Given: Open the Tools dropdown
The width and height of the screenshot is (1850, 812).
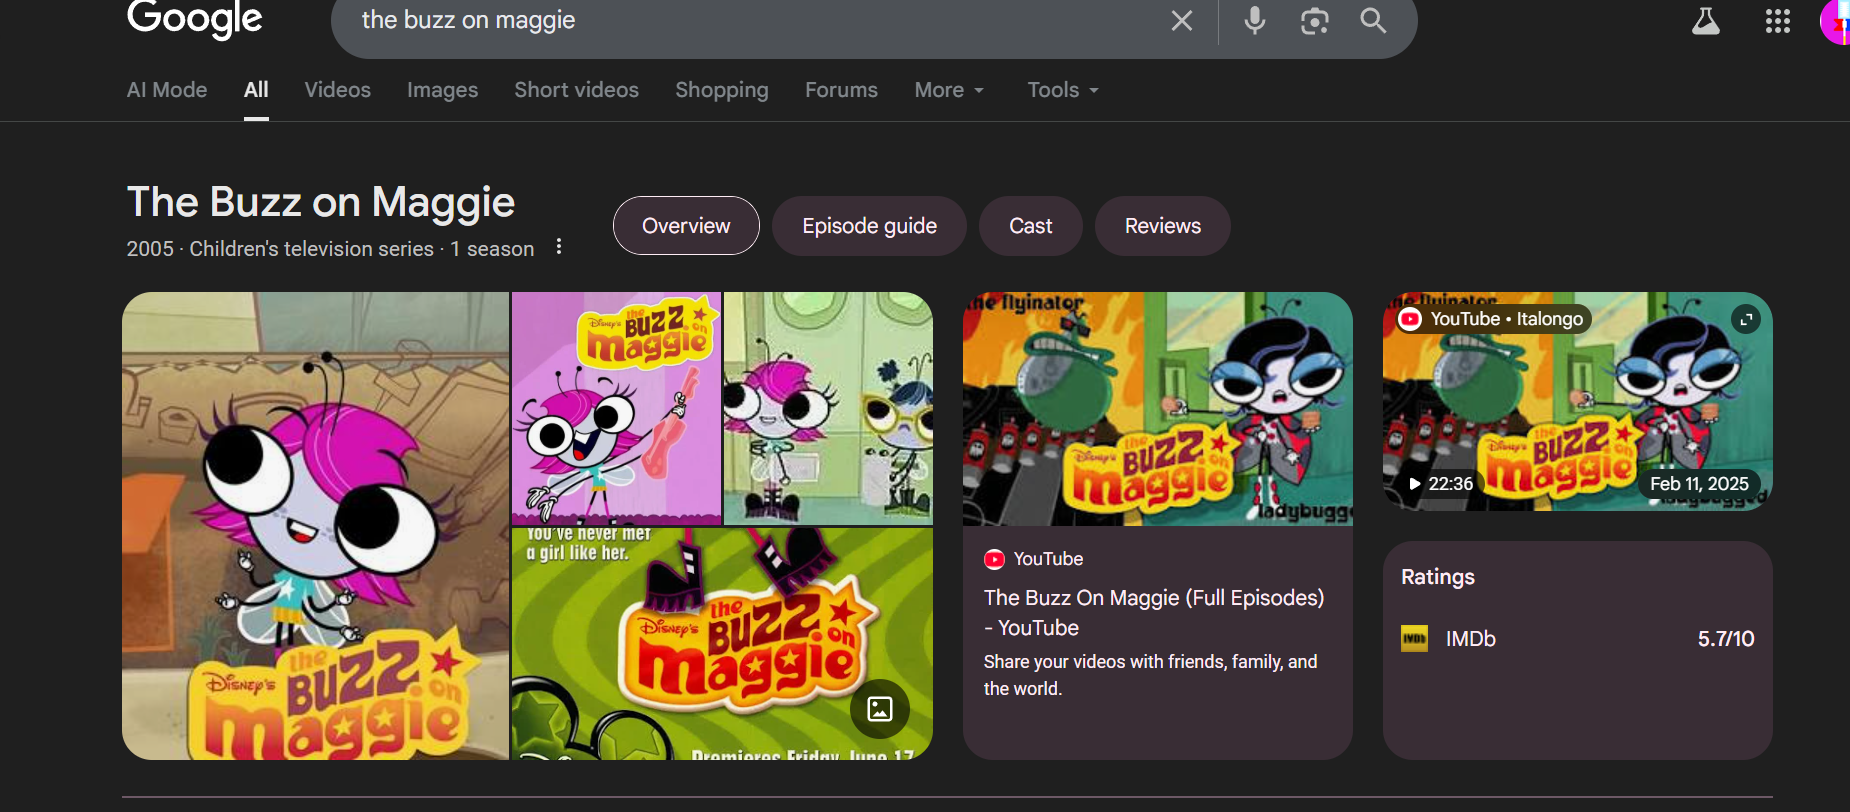Looking at the screenshot, I should (1062, 90).
